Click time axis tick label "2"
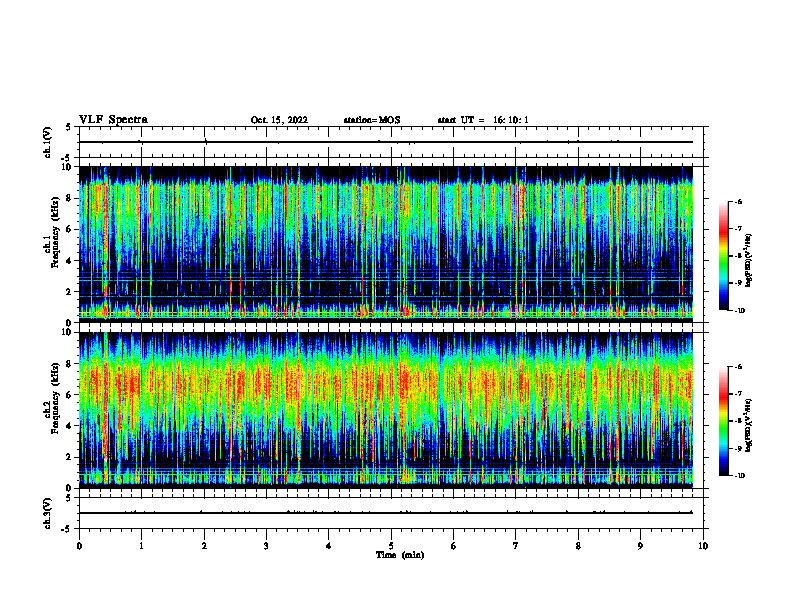The image size is (792, 612). click(x=204, y=546)
